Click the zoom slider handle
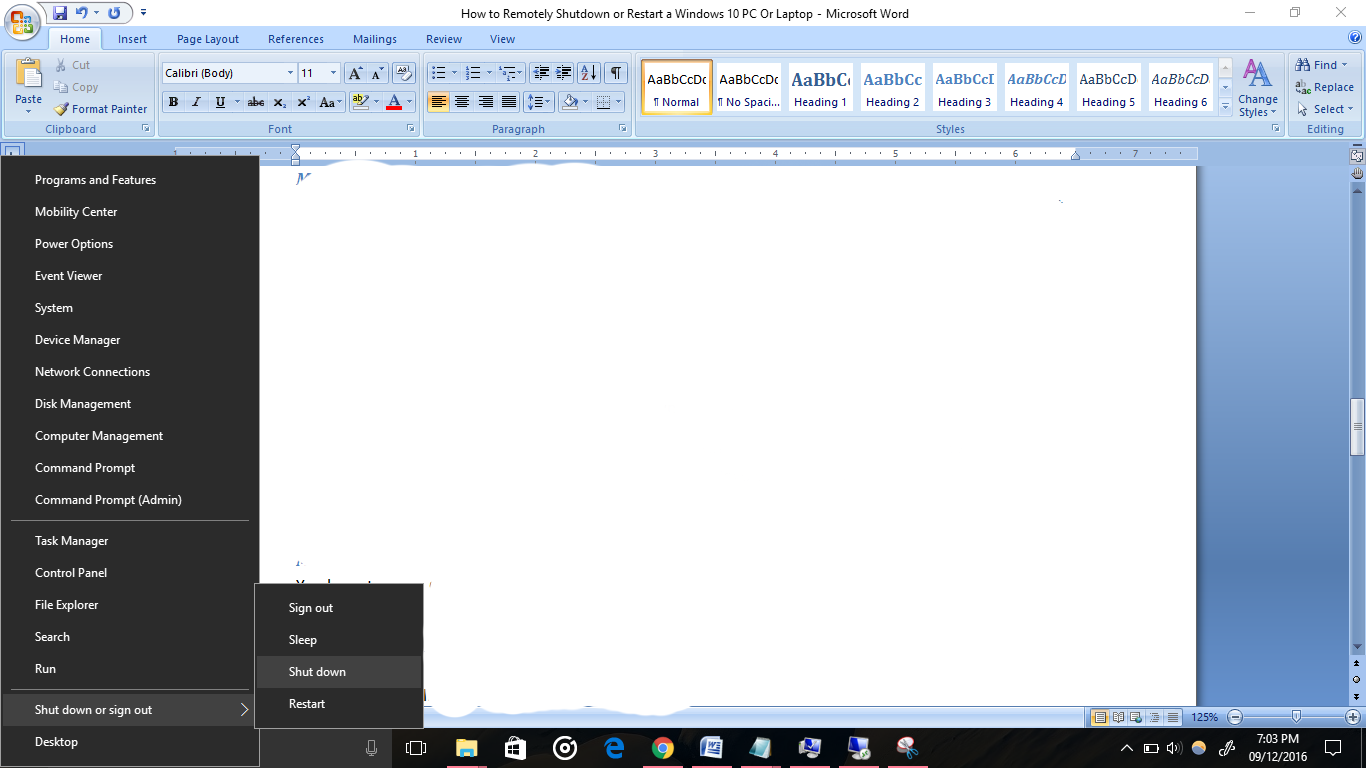 coord(1296,717)
